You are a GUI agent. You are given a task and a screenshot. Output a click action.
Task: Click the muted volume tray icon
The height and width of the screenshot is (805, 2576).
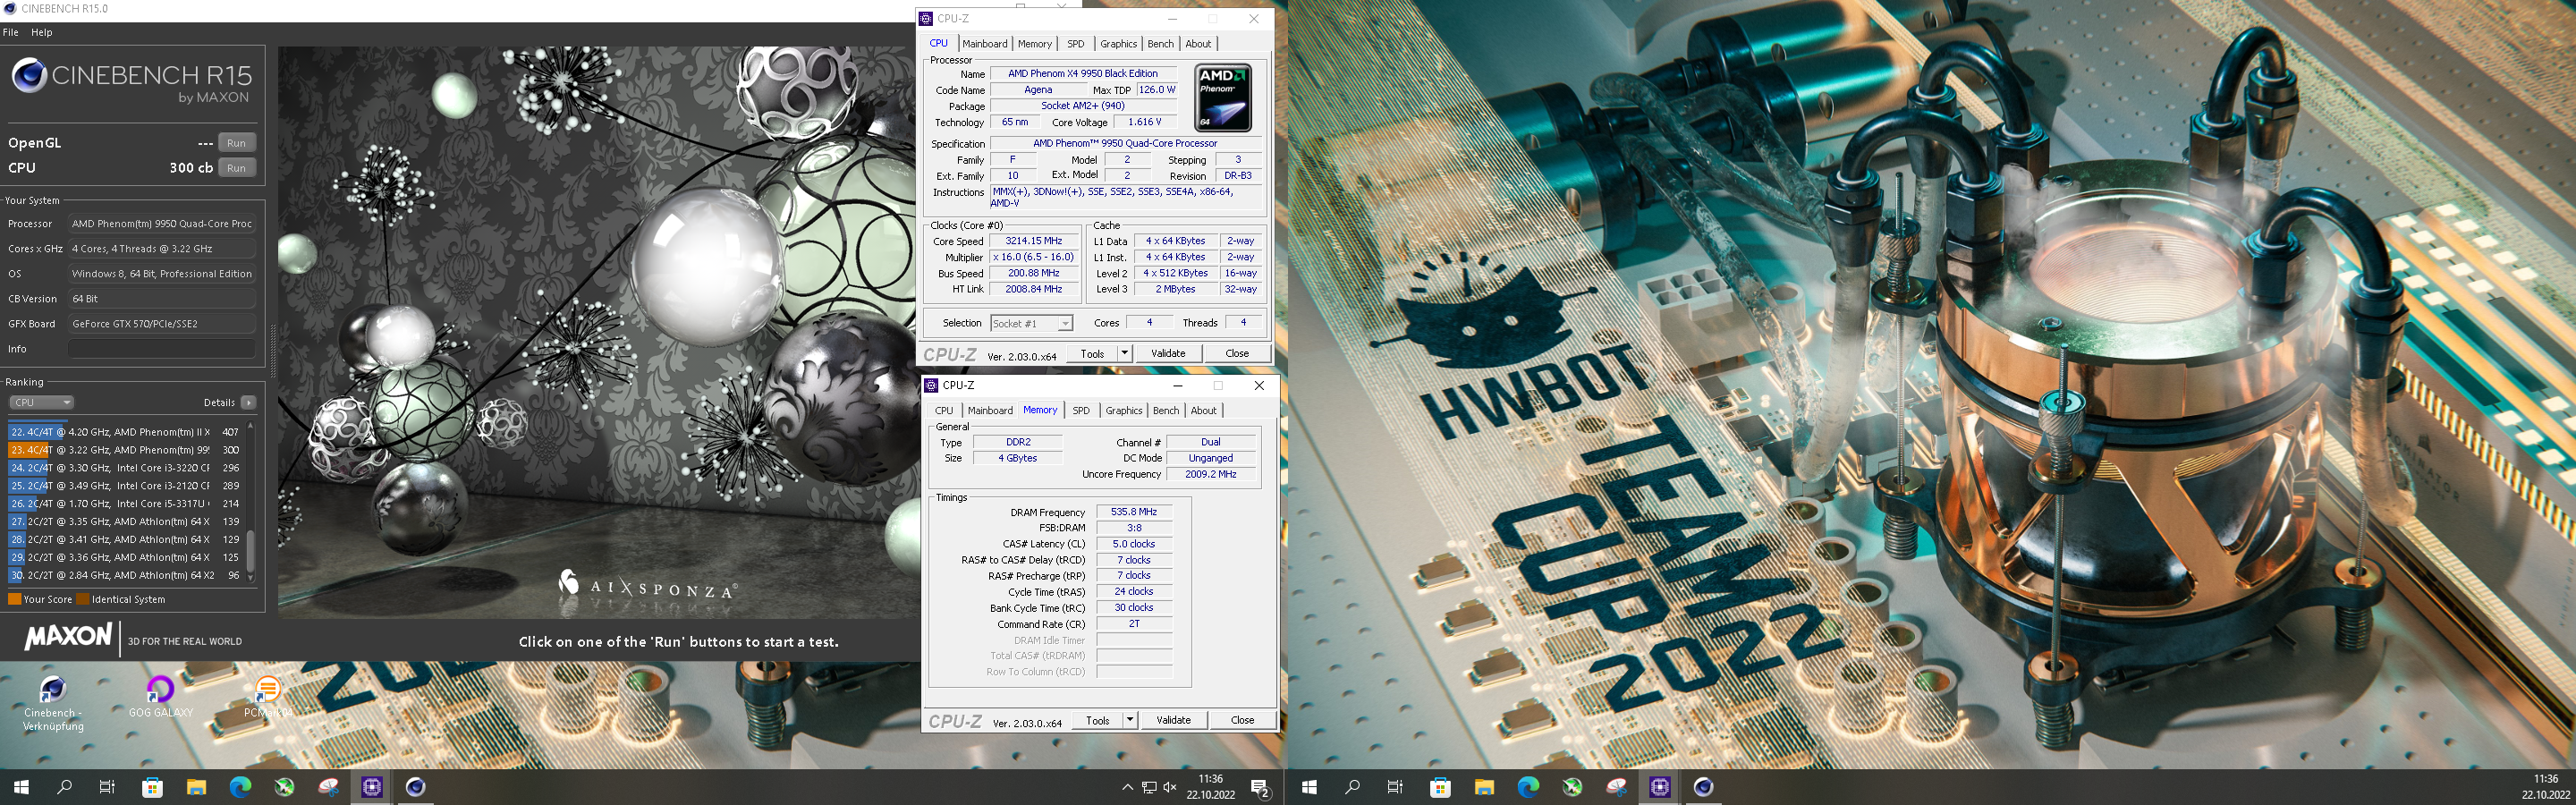1170,788
